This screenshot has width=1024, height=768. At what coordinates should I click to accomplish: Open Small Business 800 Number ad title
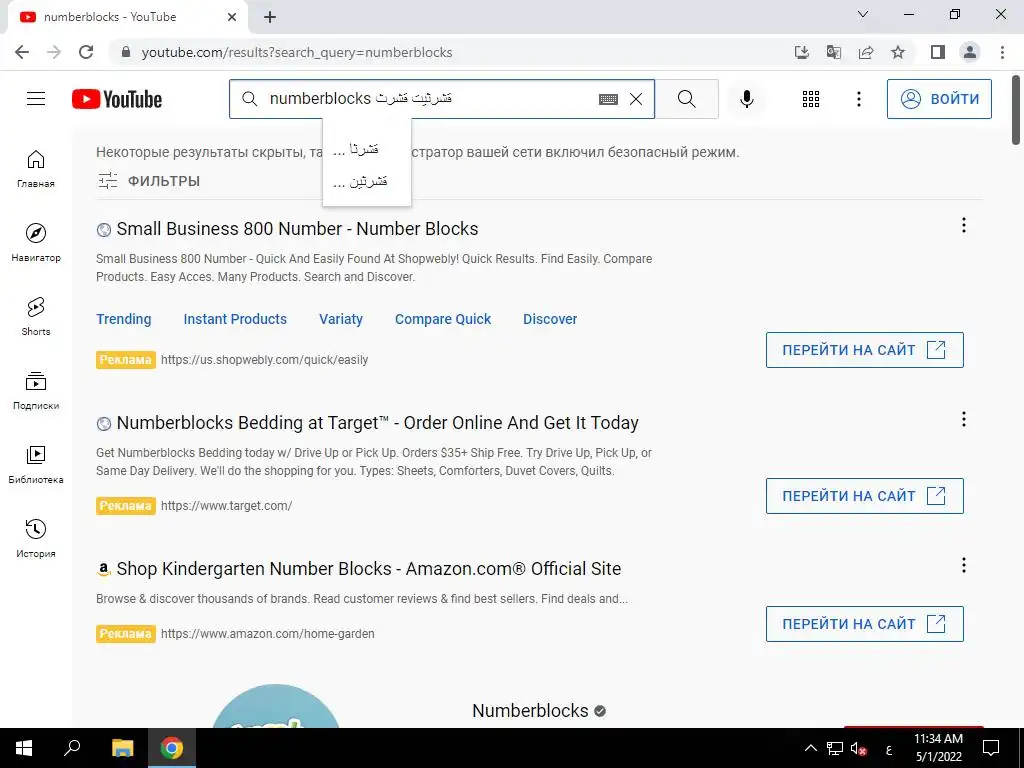point(297,229)
